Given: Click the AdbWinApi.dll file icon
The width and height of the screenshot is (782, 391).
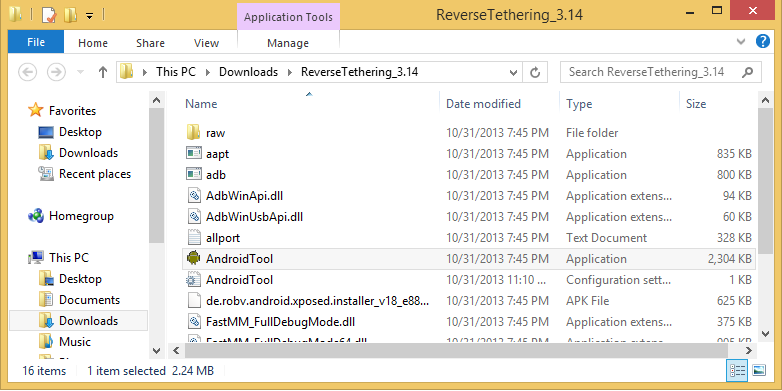Looking at the screenshot, I should tap(194, 196).
